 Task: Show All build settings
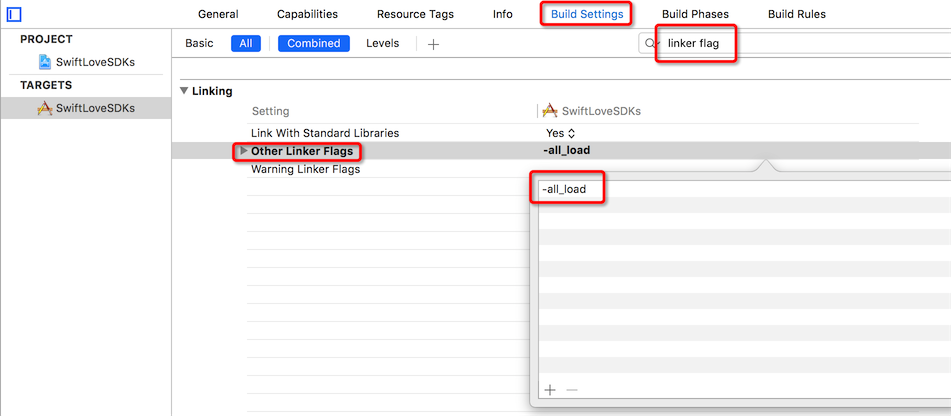click(246, 44)
